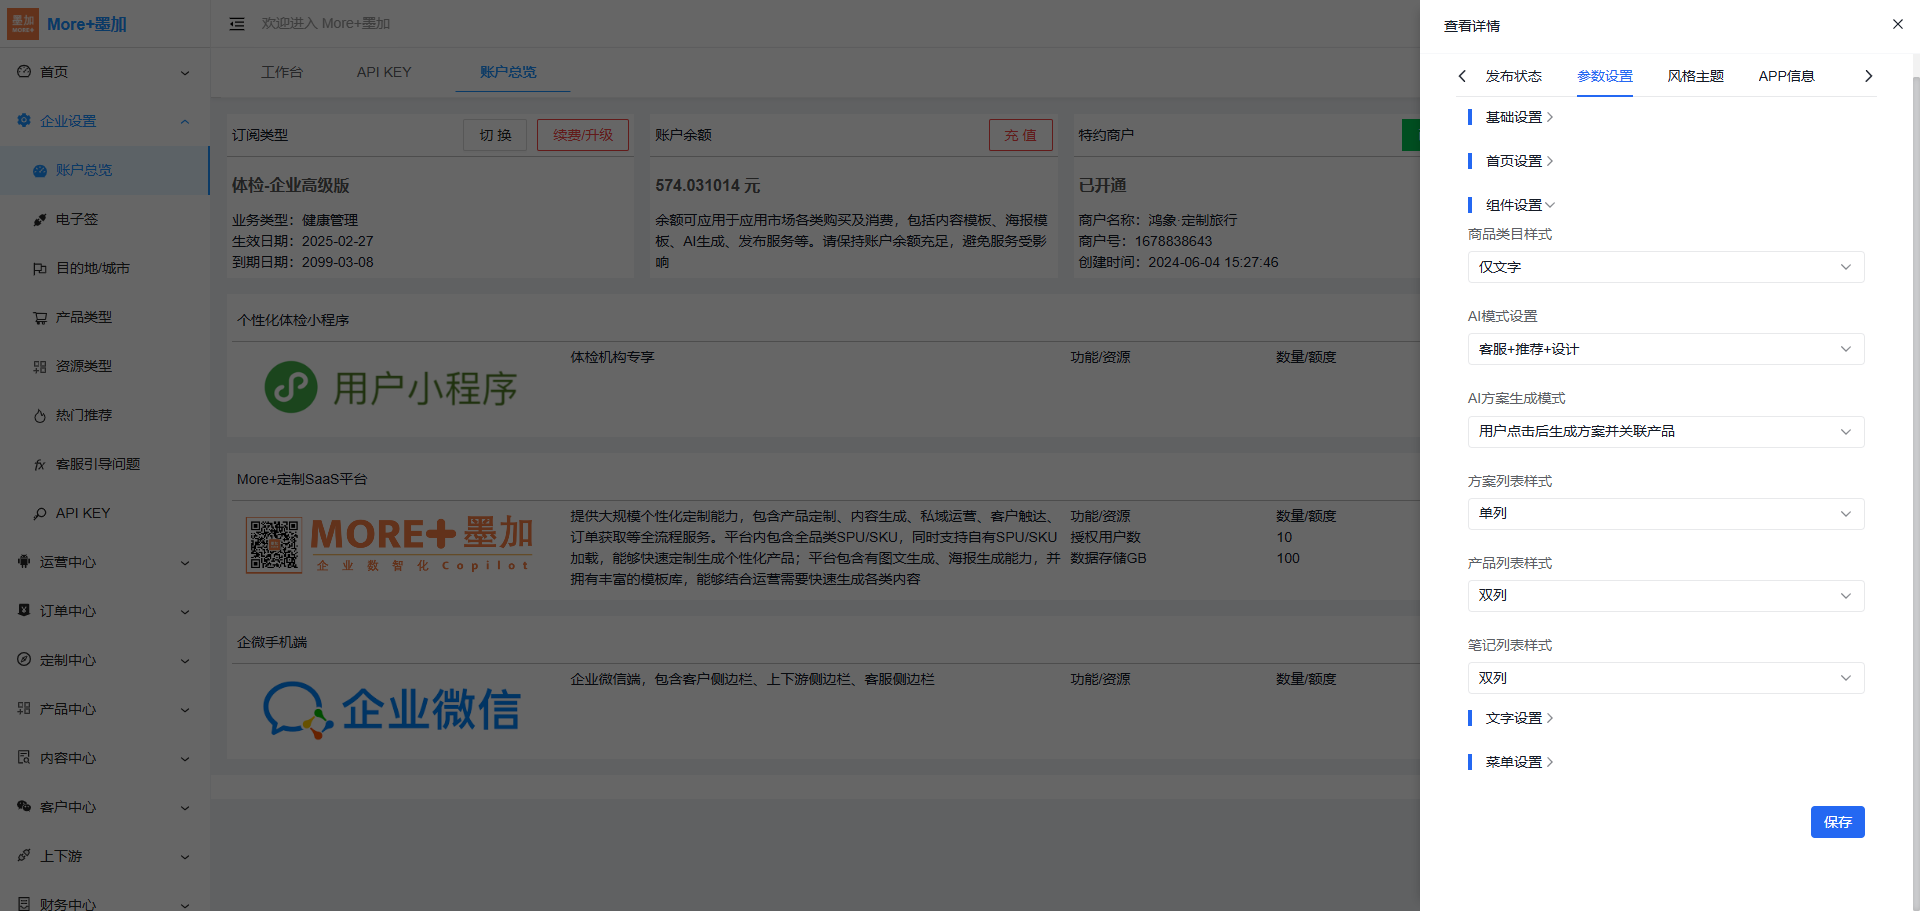Click the More+墨加 logo icon

23,24
